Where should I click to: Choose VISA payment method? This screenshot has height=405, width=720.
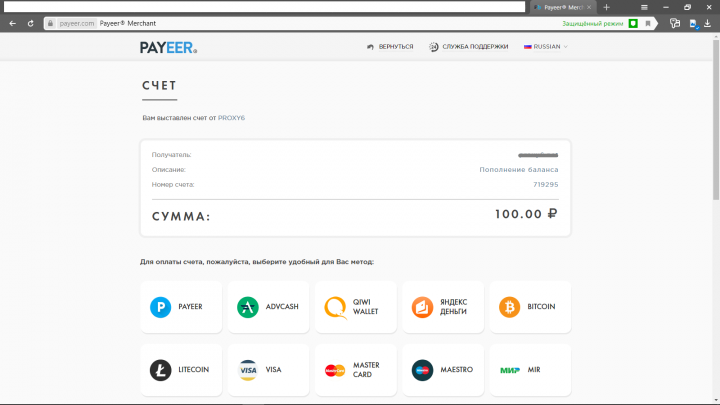tap(269, 370)
